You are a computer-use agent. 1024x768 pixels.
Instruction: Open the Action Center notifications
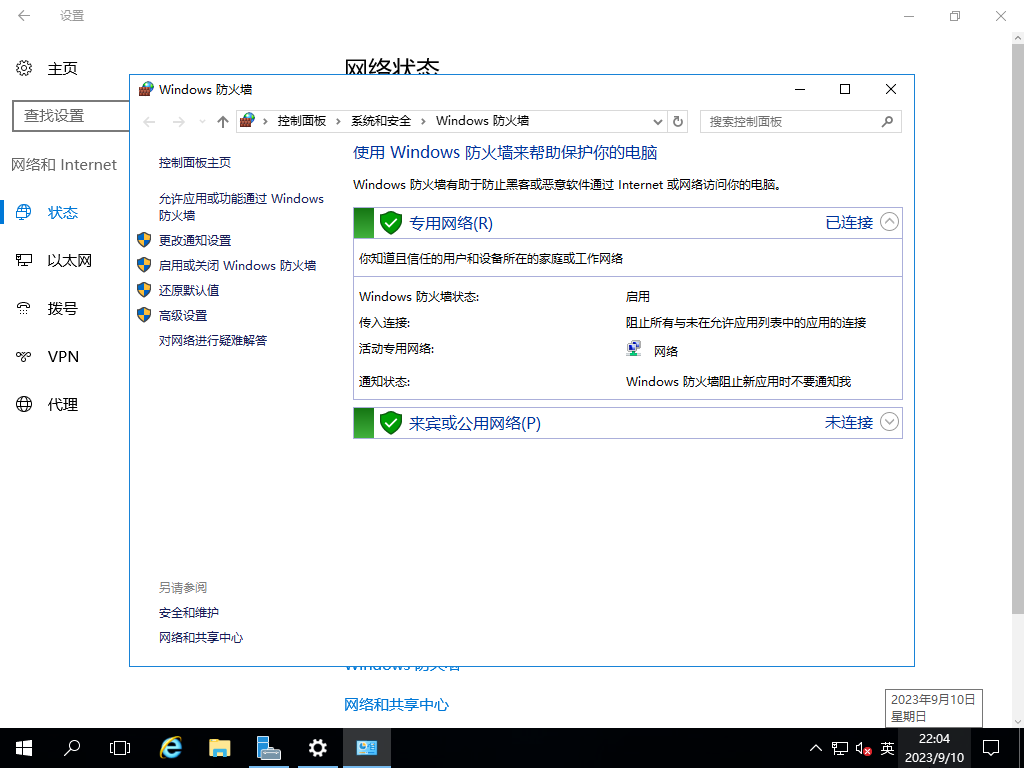click(991, 748)
